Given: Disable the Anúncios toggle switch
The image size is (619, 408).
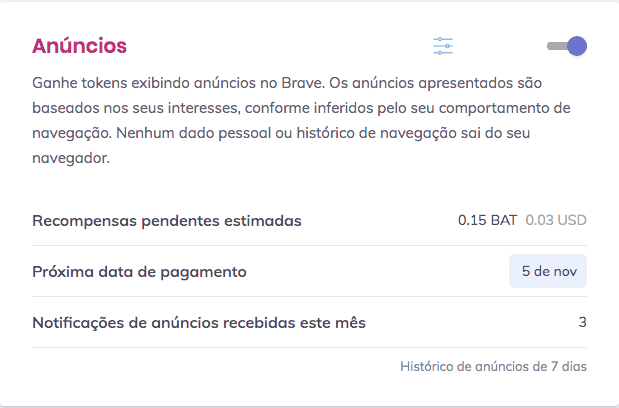Looking at the screenshot, I should [x=567, y=46].
